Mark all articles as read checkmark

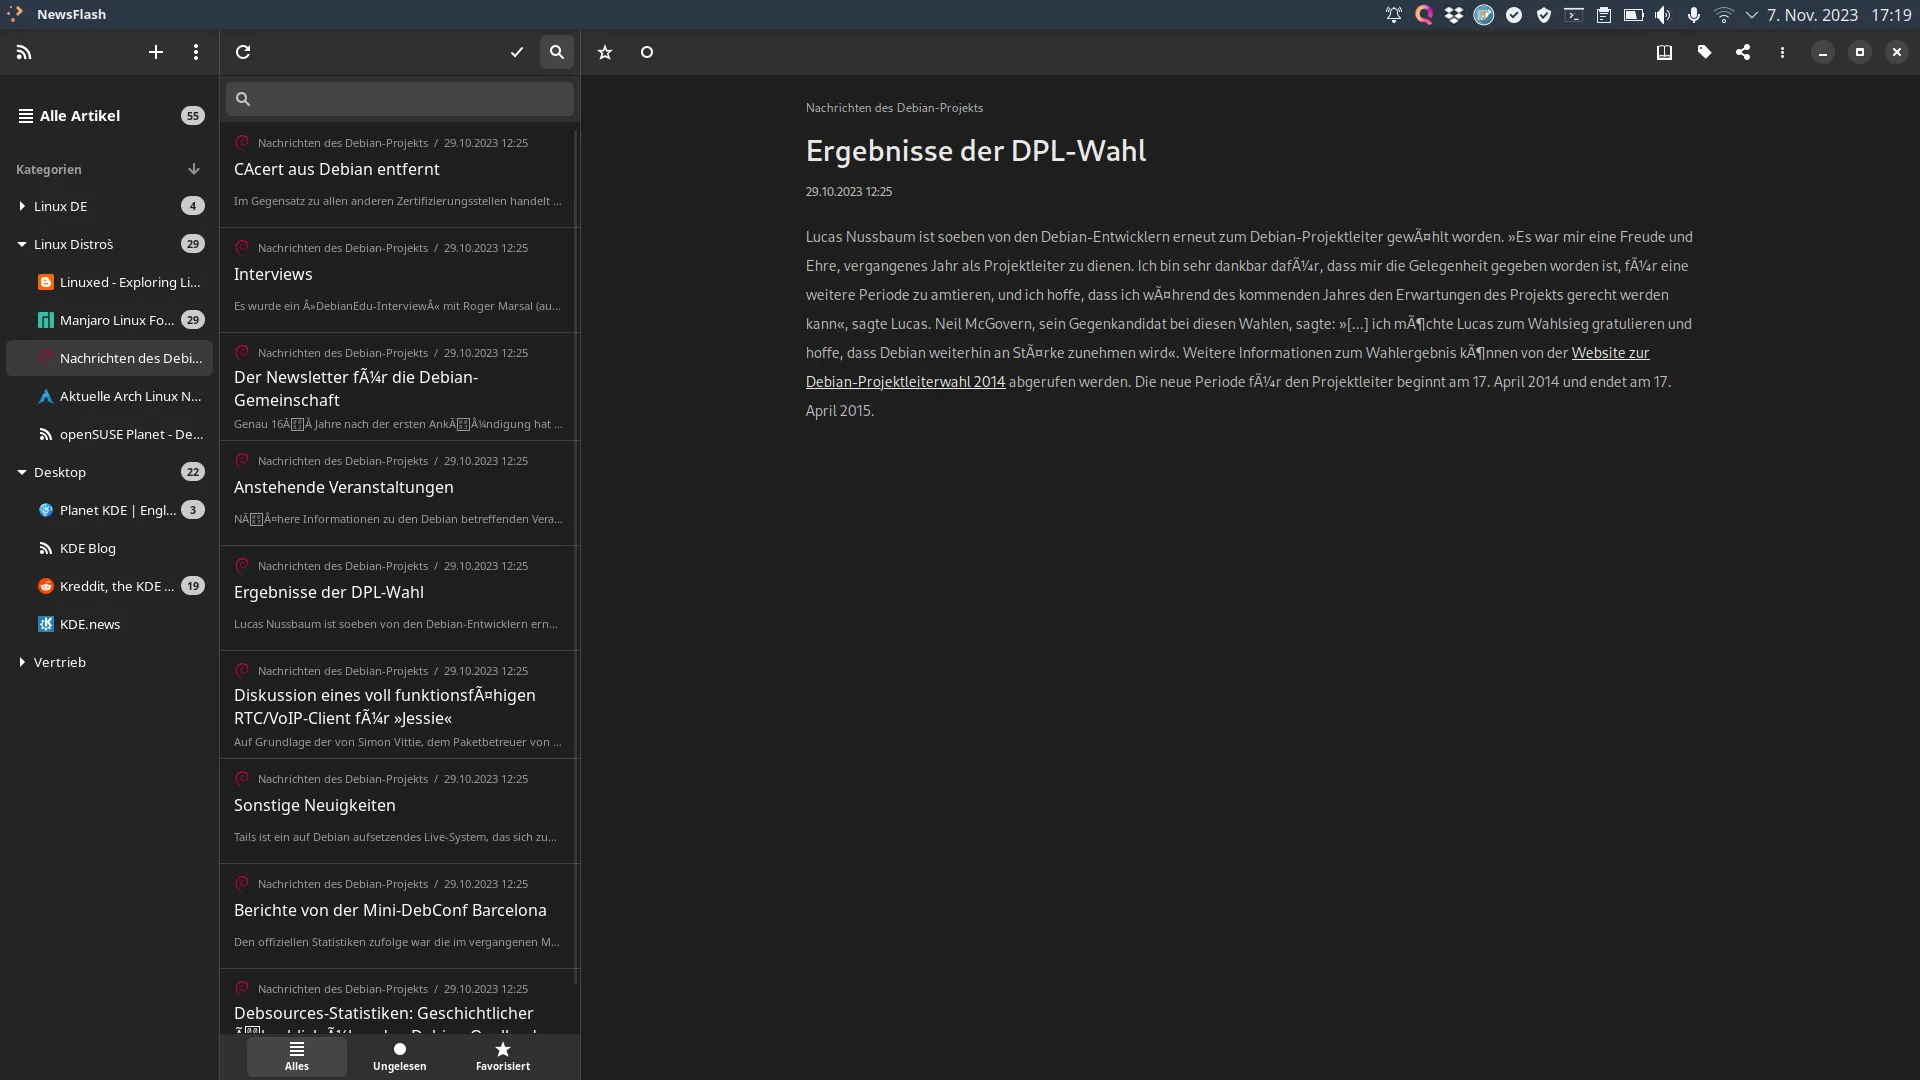click(x=517, y=52)
